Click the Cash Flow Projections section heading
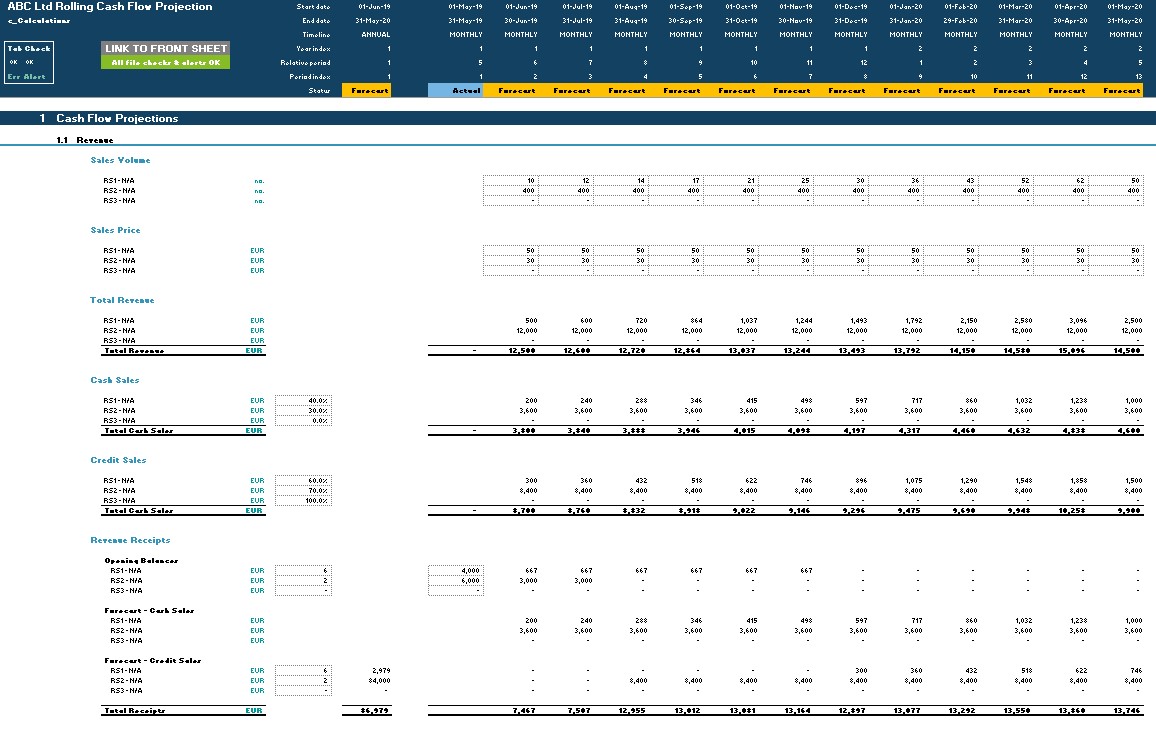 (117, 118)
